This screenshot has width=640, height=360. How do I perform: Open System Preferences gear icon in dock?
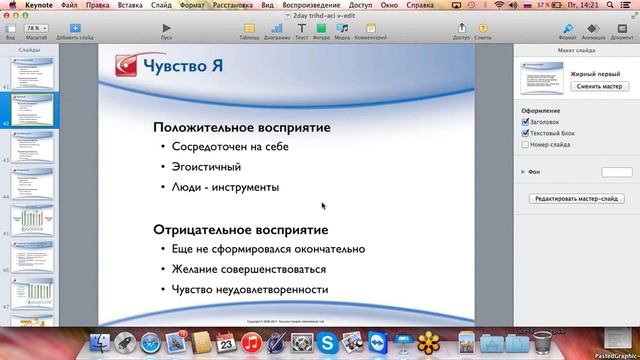tap(302, 342)
